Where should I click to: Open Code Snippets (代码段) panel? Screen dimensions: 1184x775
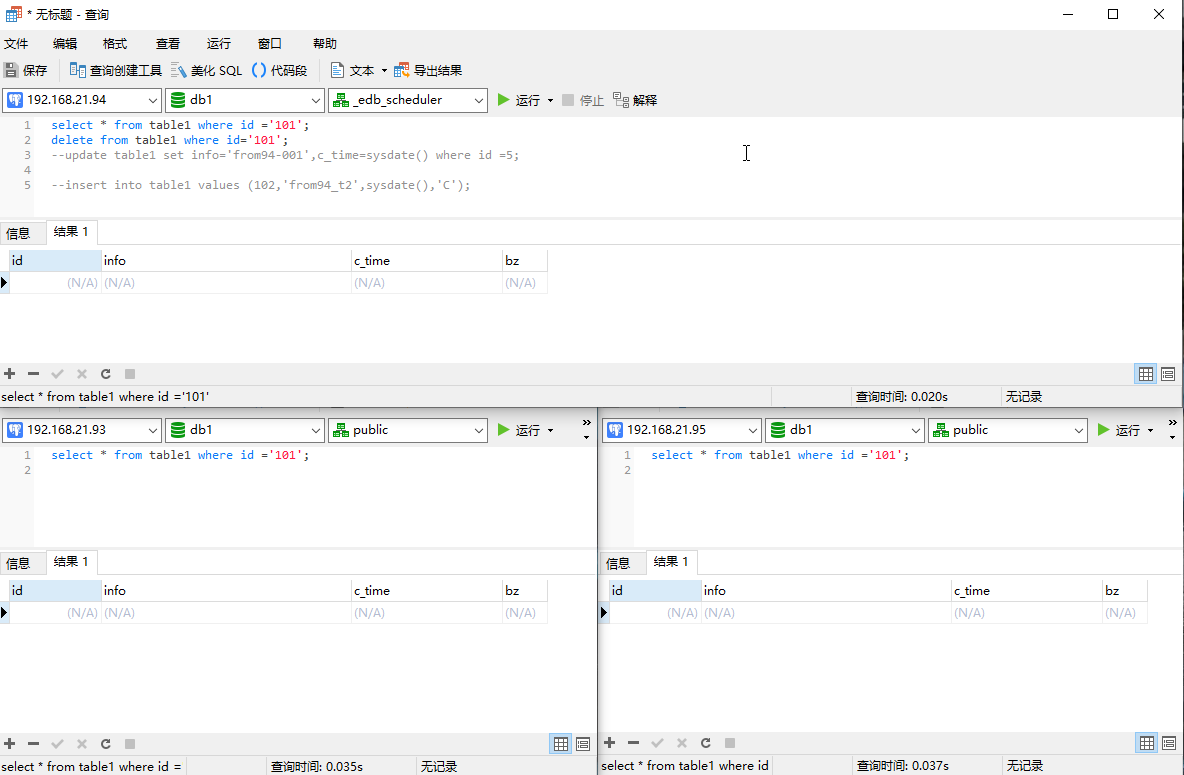click(279, 70)
